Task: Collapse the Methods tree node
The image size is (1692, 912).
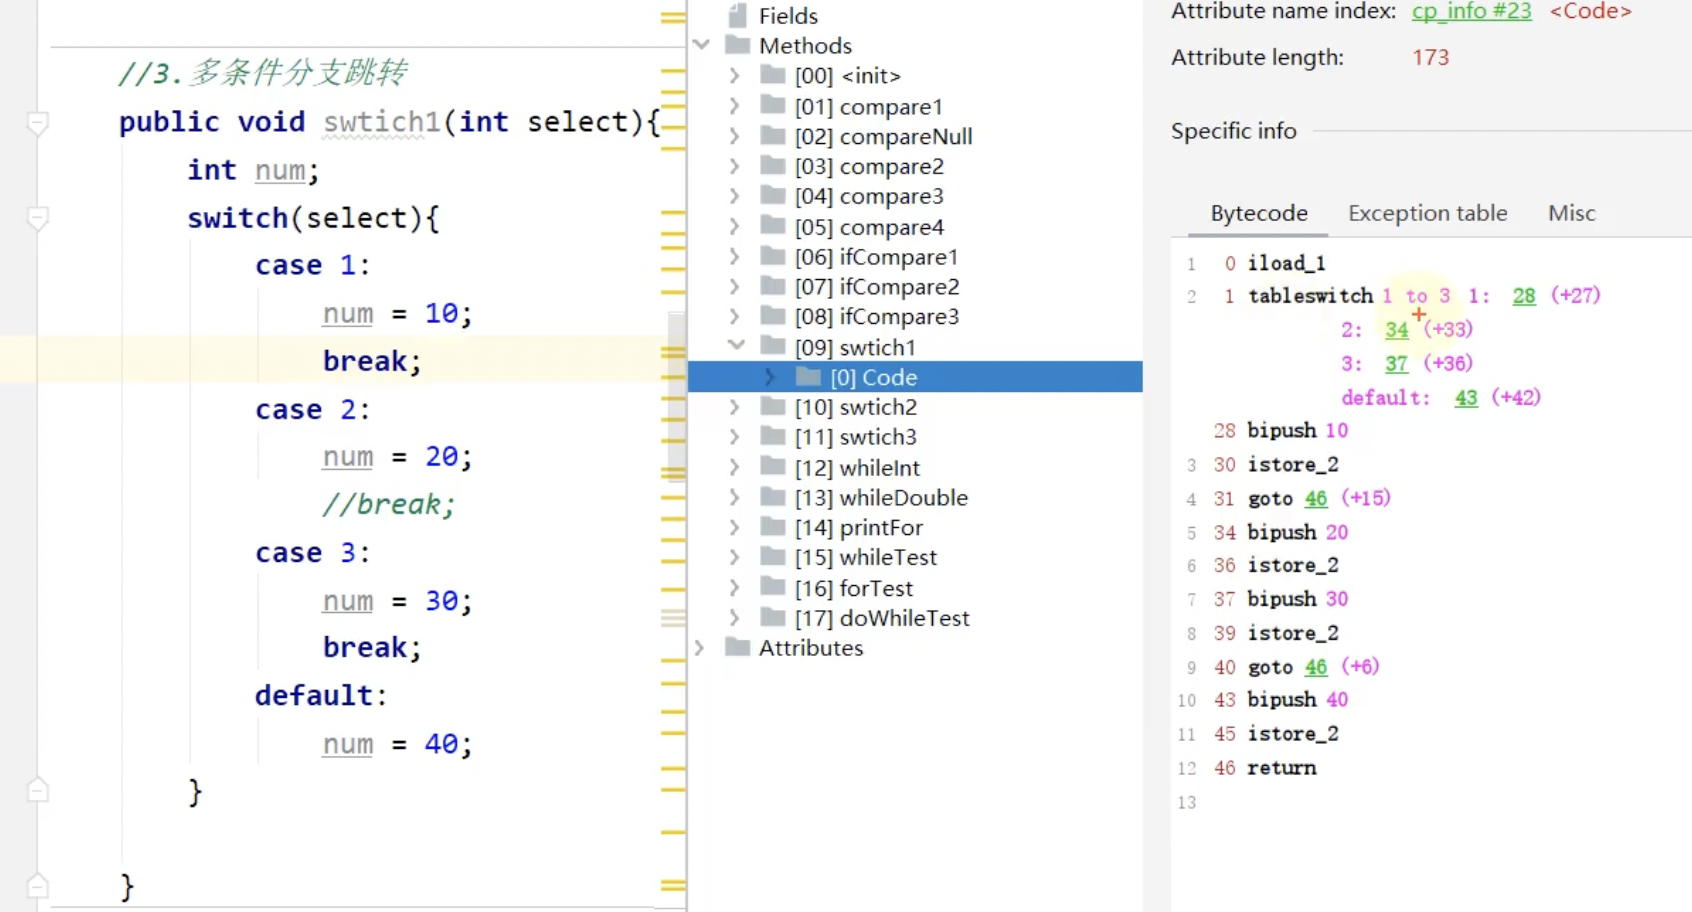Action: [x=701, y=45]
